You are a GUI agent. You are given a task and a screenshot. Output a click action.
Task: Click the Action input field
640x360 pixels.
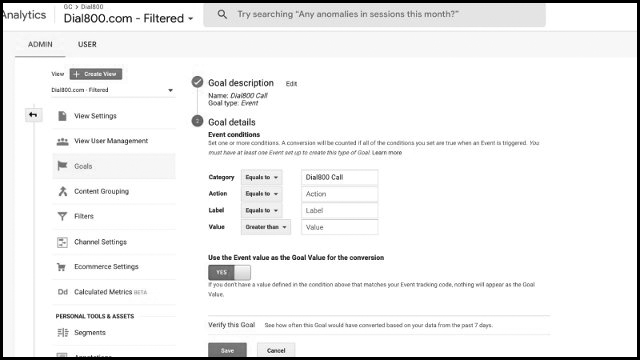click(x=340, y=194)
